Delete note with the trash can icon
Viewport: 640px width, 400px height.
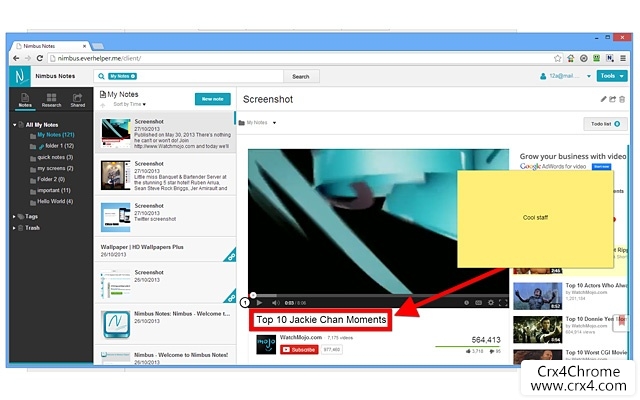622,99
